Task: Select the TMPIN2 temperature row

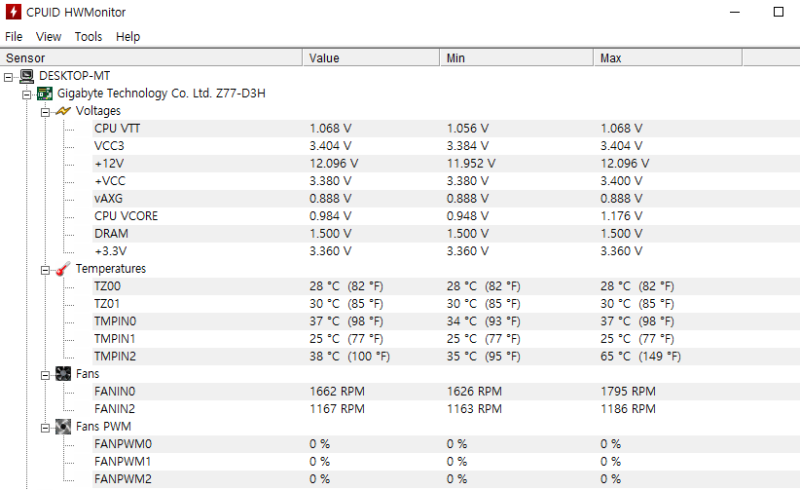Action: 115,356
